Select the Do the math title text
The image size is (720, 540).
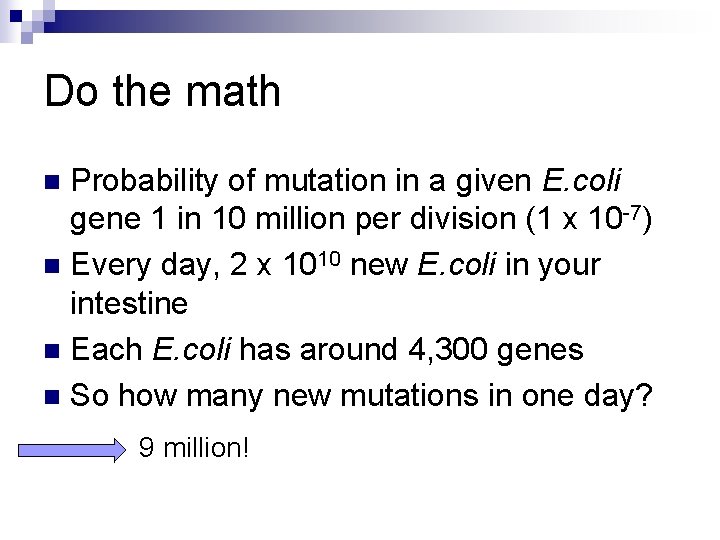click(x=163, y=92)
